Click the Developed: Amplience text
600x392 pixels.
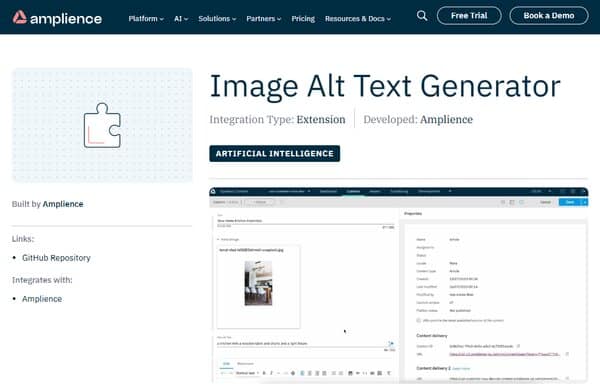pos(418,119)
